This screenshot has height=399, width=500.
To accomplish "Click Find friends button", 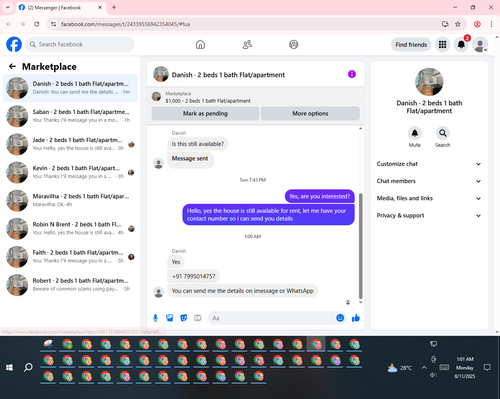I will 411,45.
